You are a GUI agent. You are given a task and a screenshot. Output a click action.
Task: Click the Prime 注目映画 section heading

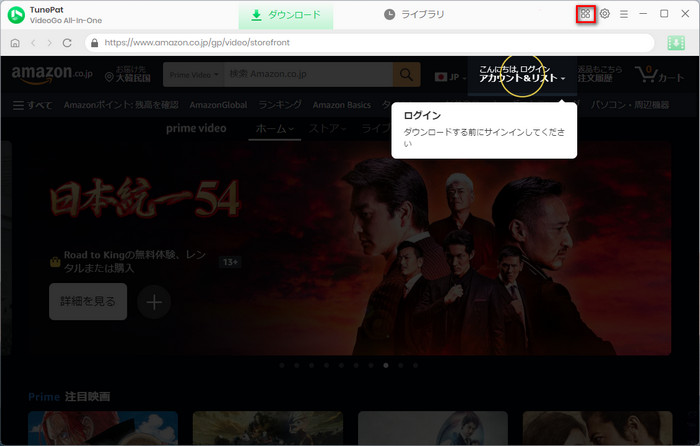click(69, 396)
